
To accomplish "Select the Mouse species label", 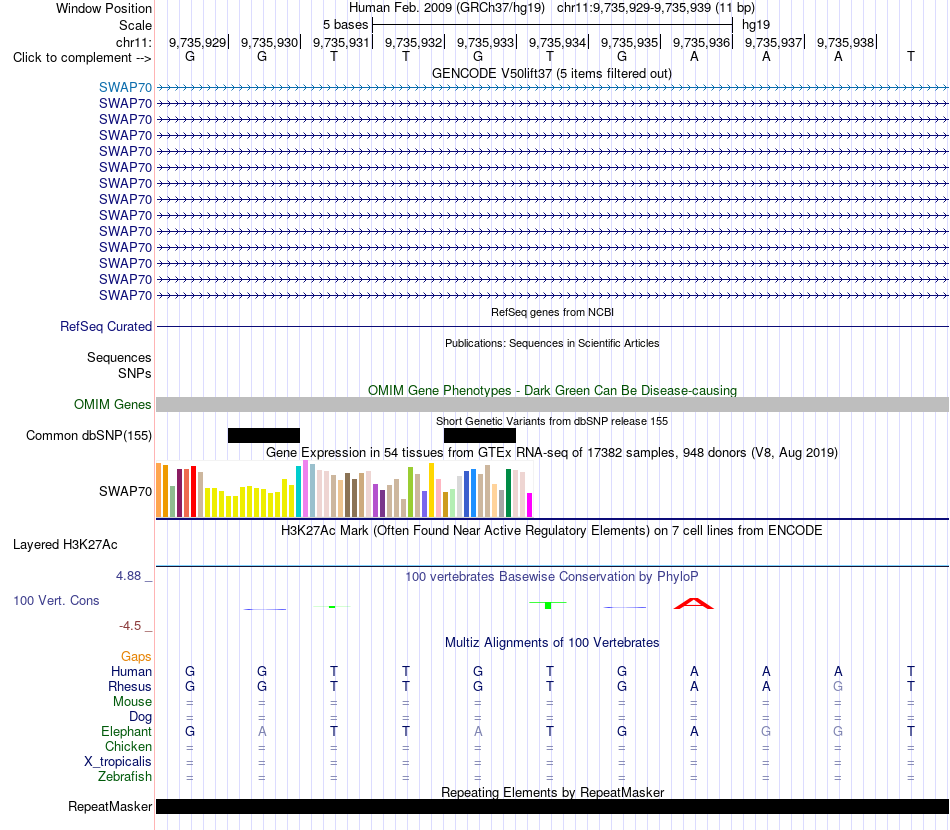I will (x=133, y=702).
